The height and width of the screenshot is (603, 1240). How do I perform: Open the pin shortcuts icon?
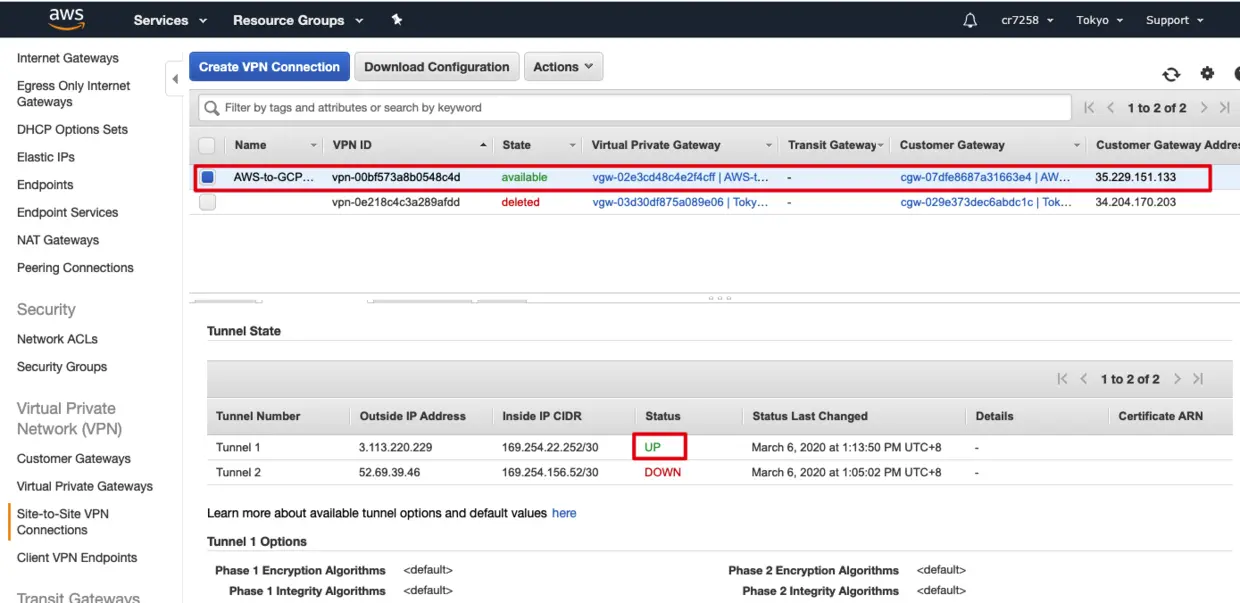[397, 20]
